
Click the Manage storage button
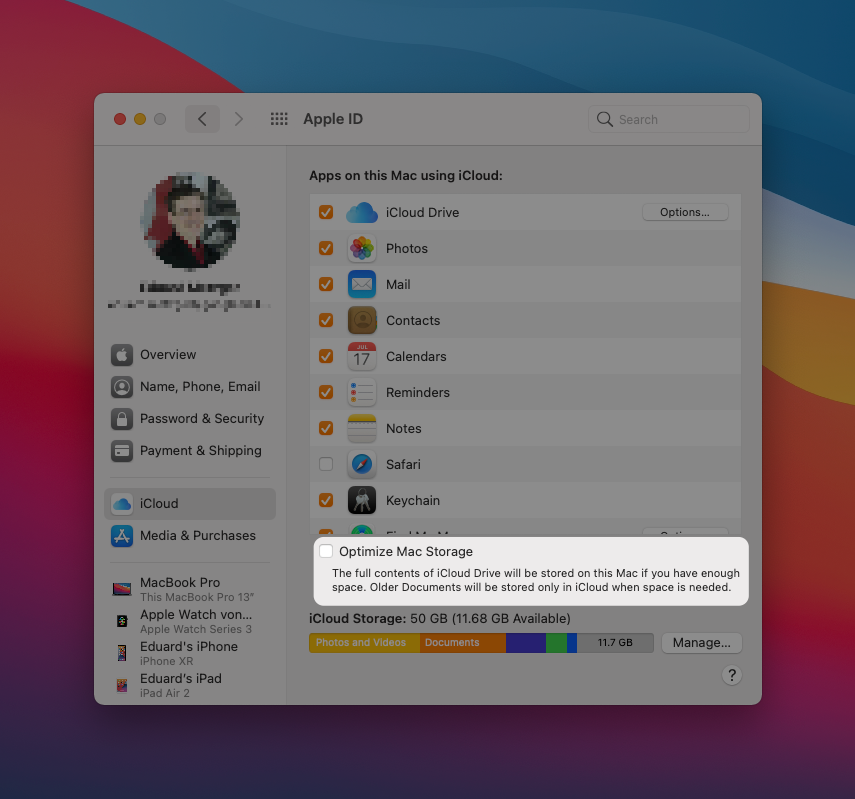(701, 643)
